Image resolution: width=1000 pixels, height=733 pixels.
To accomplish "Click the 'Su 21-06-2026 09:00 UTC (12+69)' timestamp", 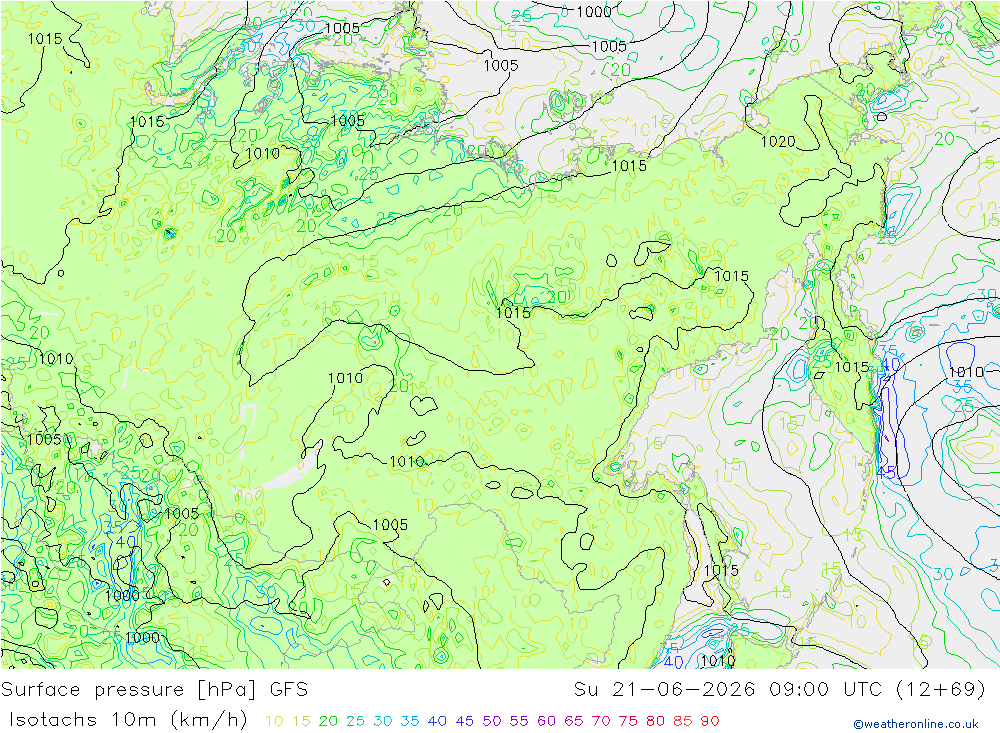I will (779, 690).
